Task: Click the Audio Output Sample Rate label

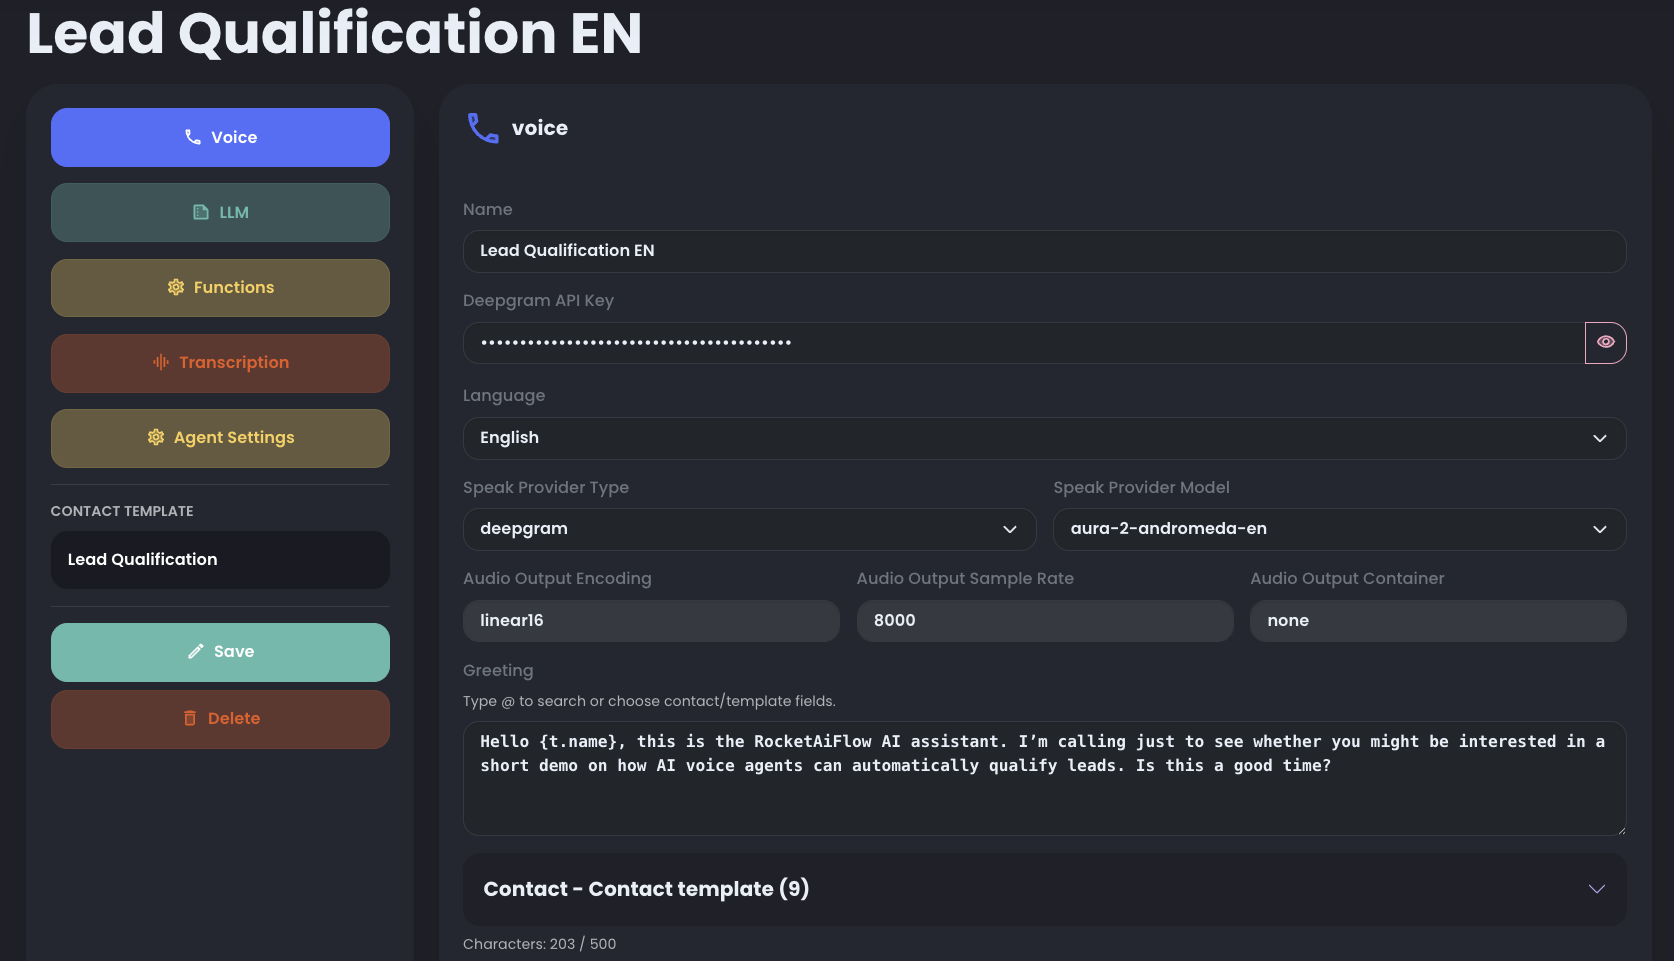Action: pyautogui.click(x=965, y=579)
